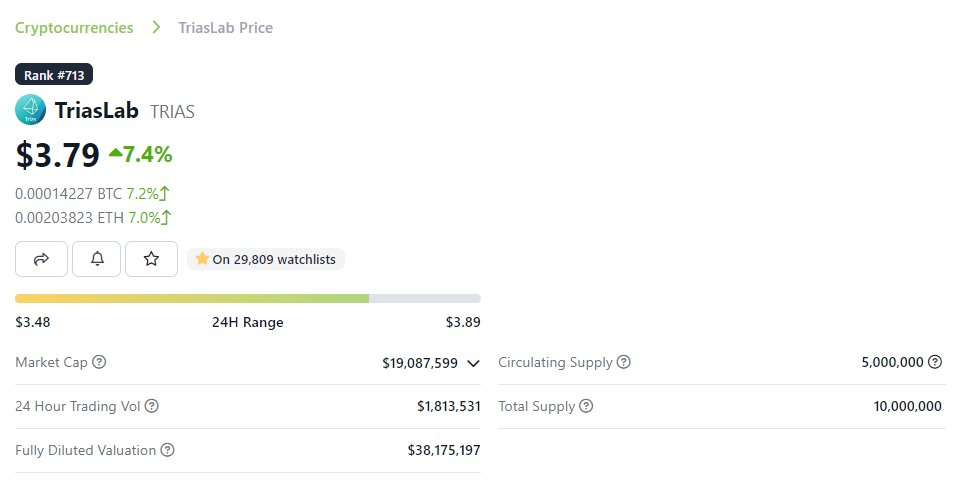Click the TriasLab Price breadcrumb
Image resolution: width=955 pixels, height=498 pixels.
pos(226,28)
